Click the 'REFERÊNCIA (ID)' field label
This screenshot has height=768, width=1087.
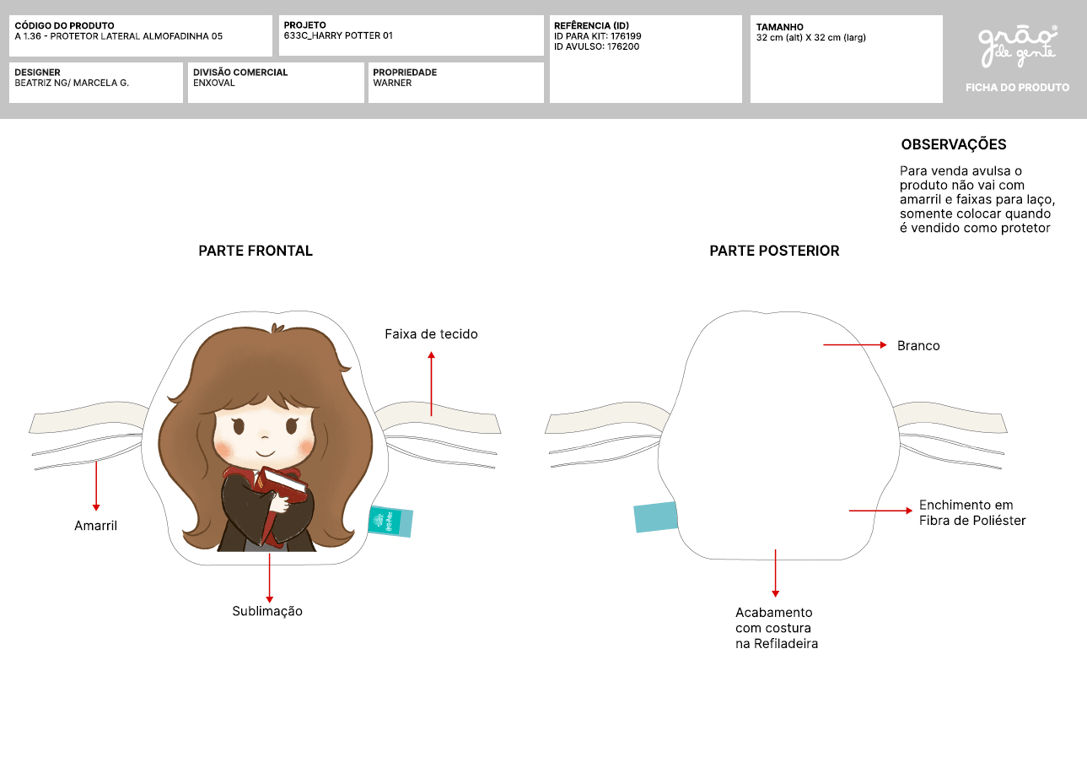pos(591,26)
